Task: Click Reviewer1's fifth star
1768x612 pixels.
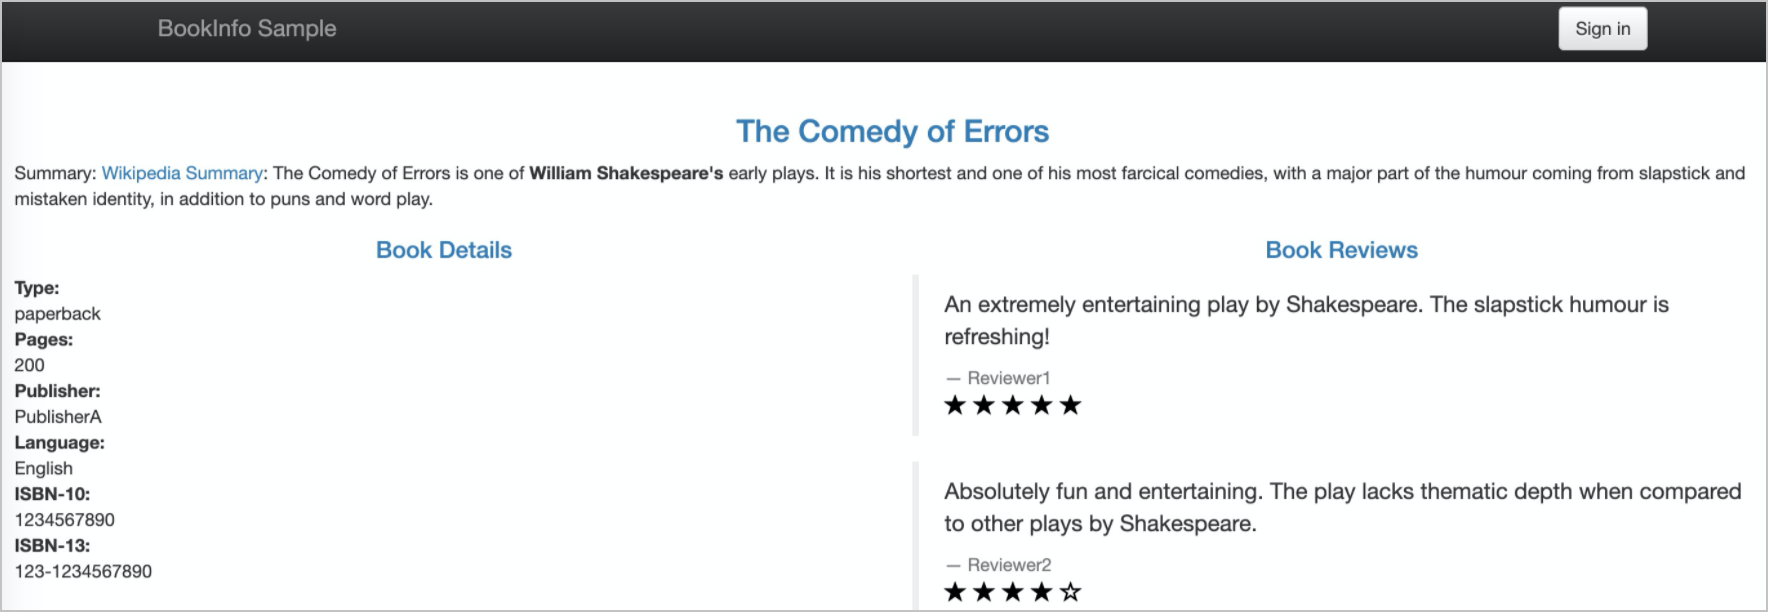Action: click(x=1071, y=405)
